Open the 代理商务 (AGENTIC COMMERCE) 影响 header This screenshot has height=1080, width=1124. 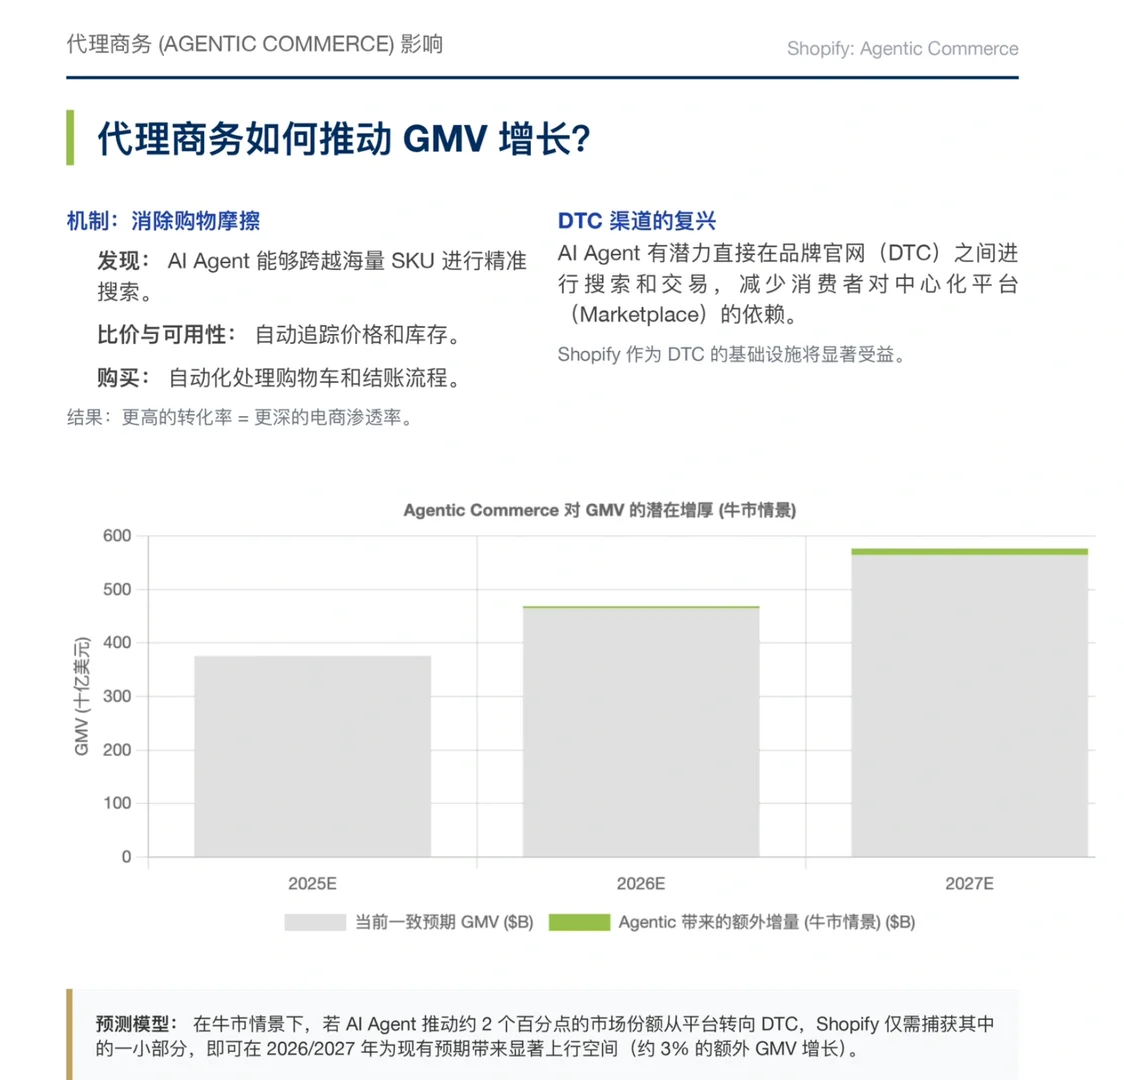point(254,44)
